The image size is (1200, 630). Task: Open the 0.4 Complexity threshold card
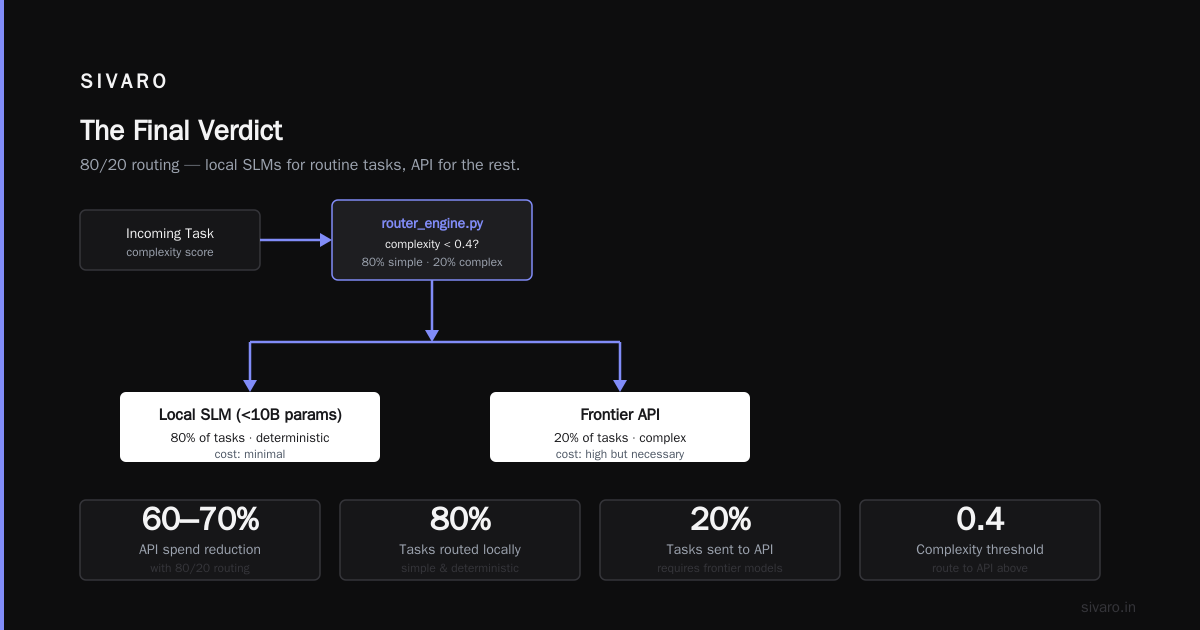pos(980,540)
